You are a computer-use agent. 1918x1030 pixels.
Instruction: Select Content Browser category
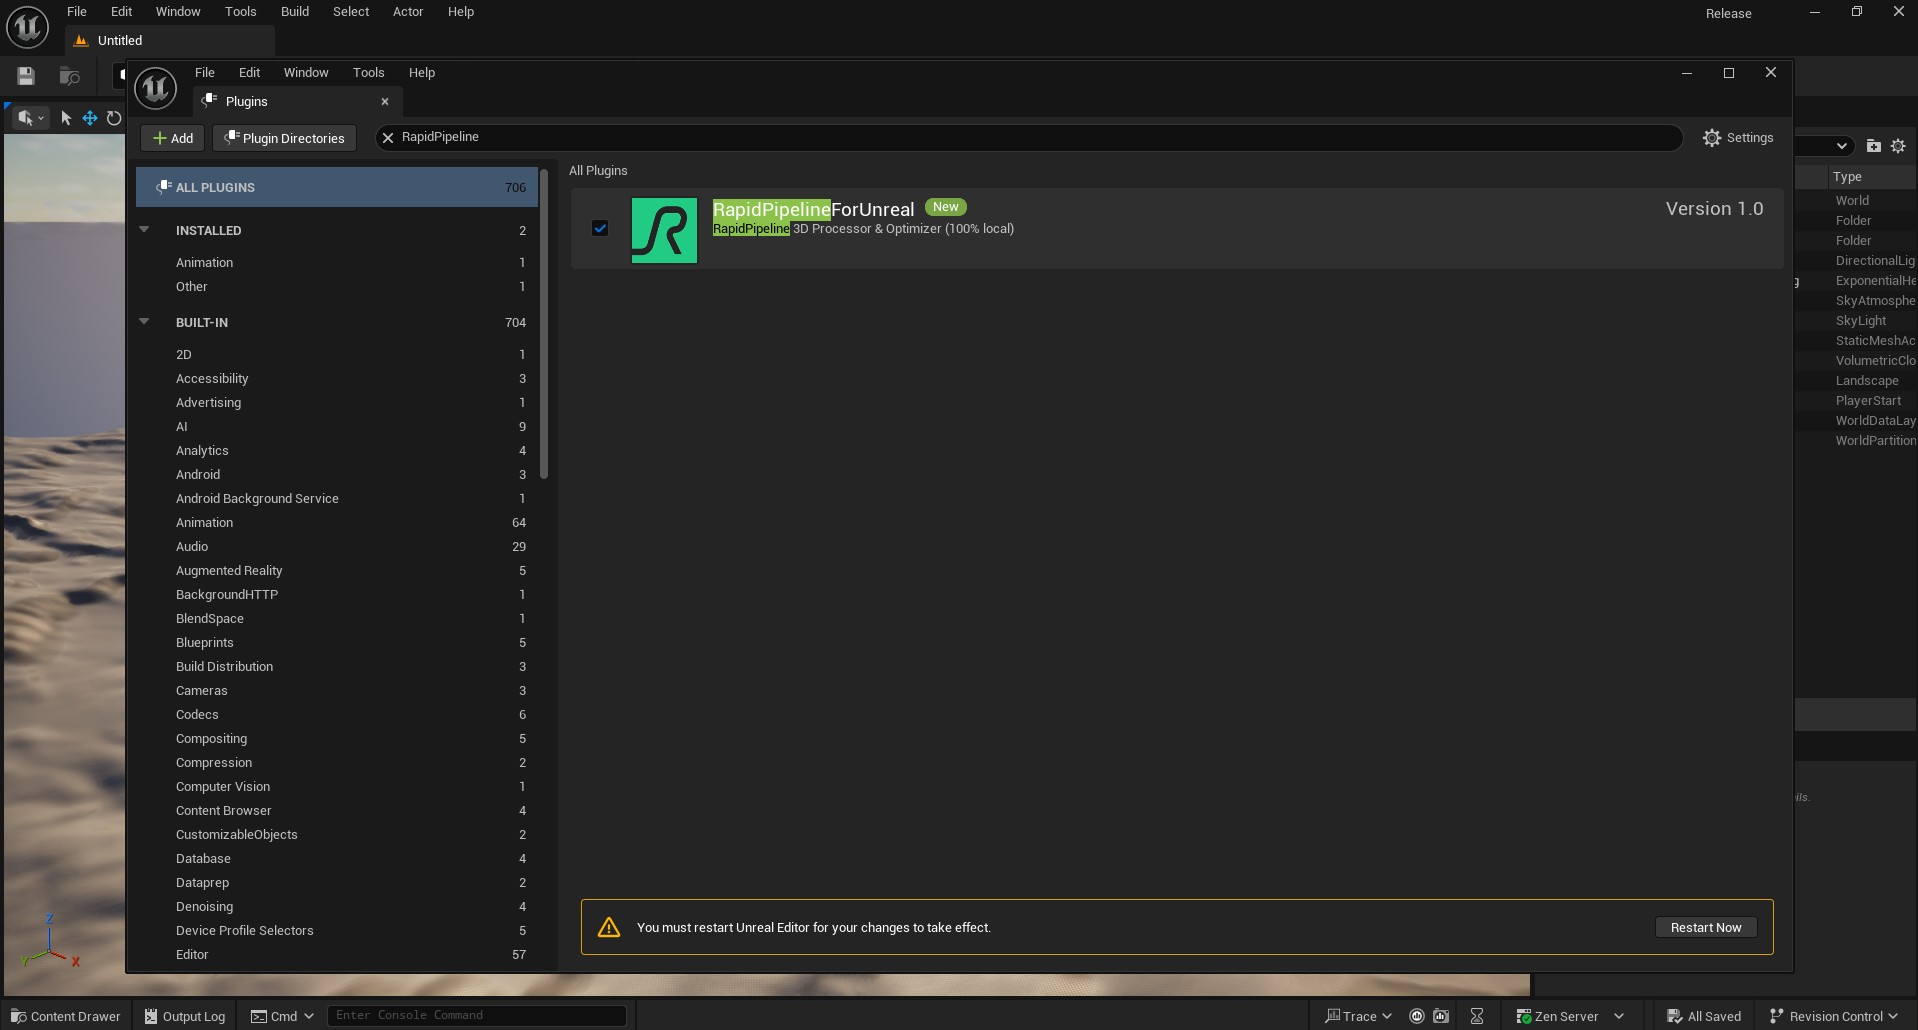(337, 810)
